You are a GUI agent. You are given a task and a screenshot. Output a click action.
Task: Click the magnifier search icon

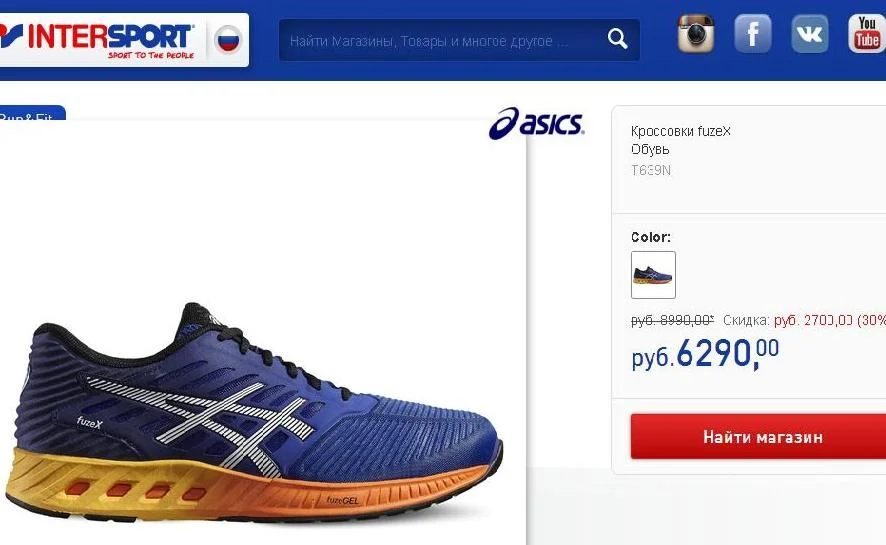coord(617,39)
